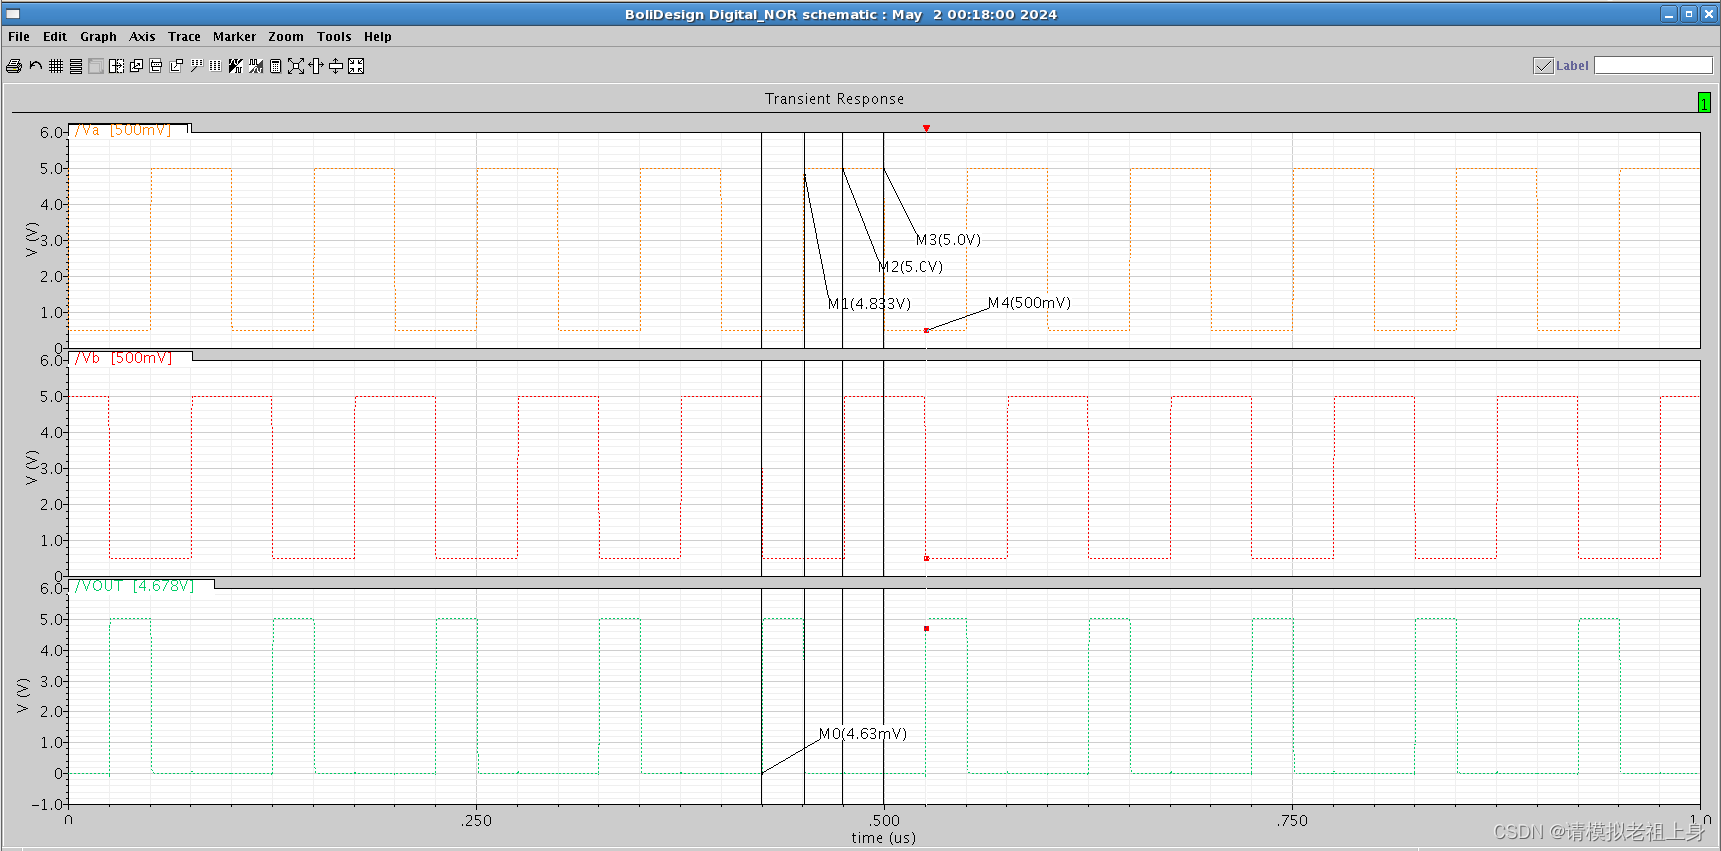The height and width of the screenshot is (851, 1721).
Task: Click the green subwindow number 1 indicator
Action: coord(1704,102)
